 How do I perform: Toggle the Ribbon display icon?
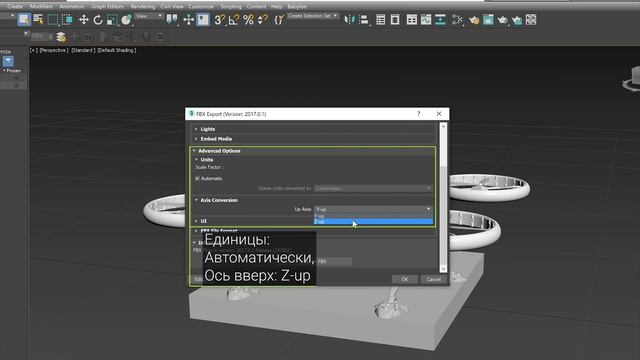coord(412,20)
